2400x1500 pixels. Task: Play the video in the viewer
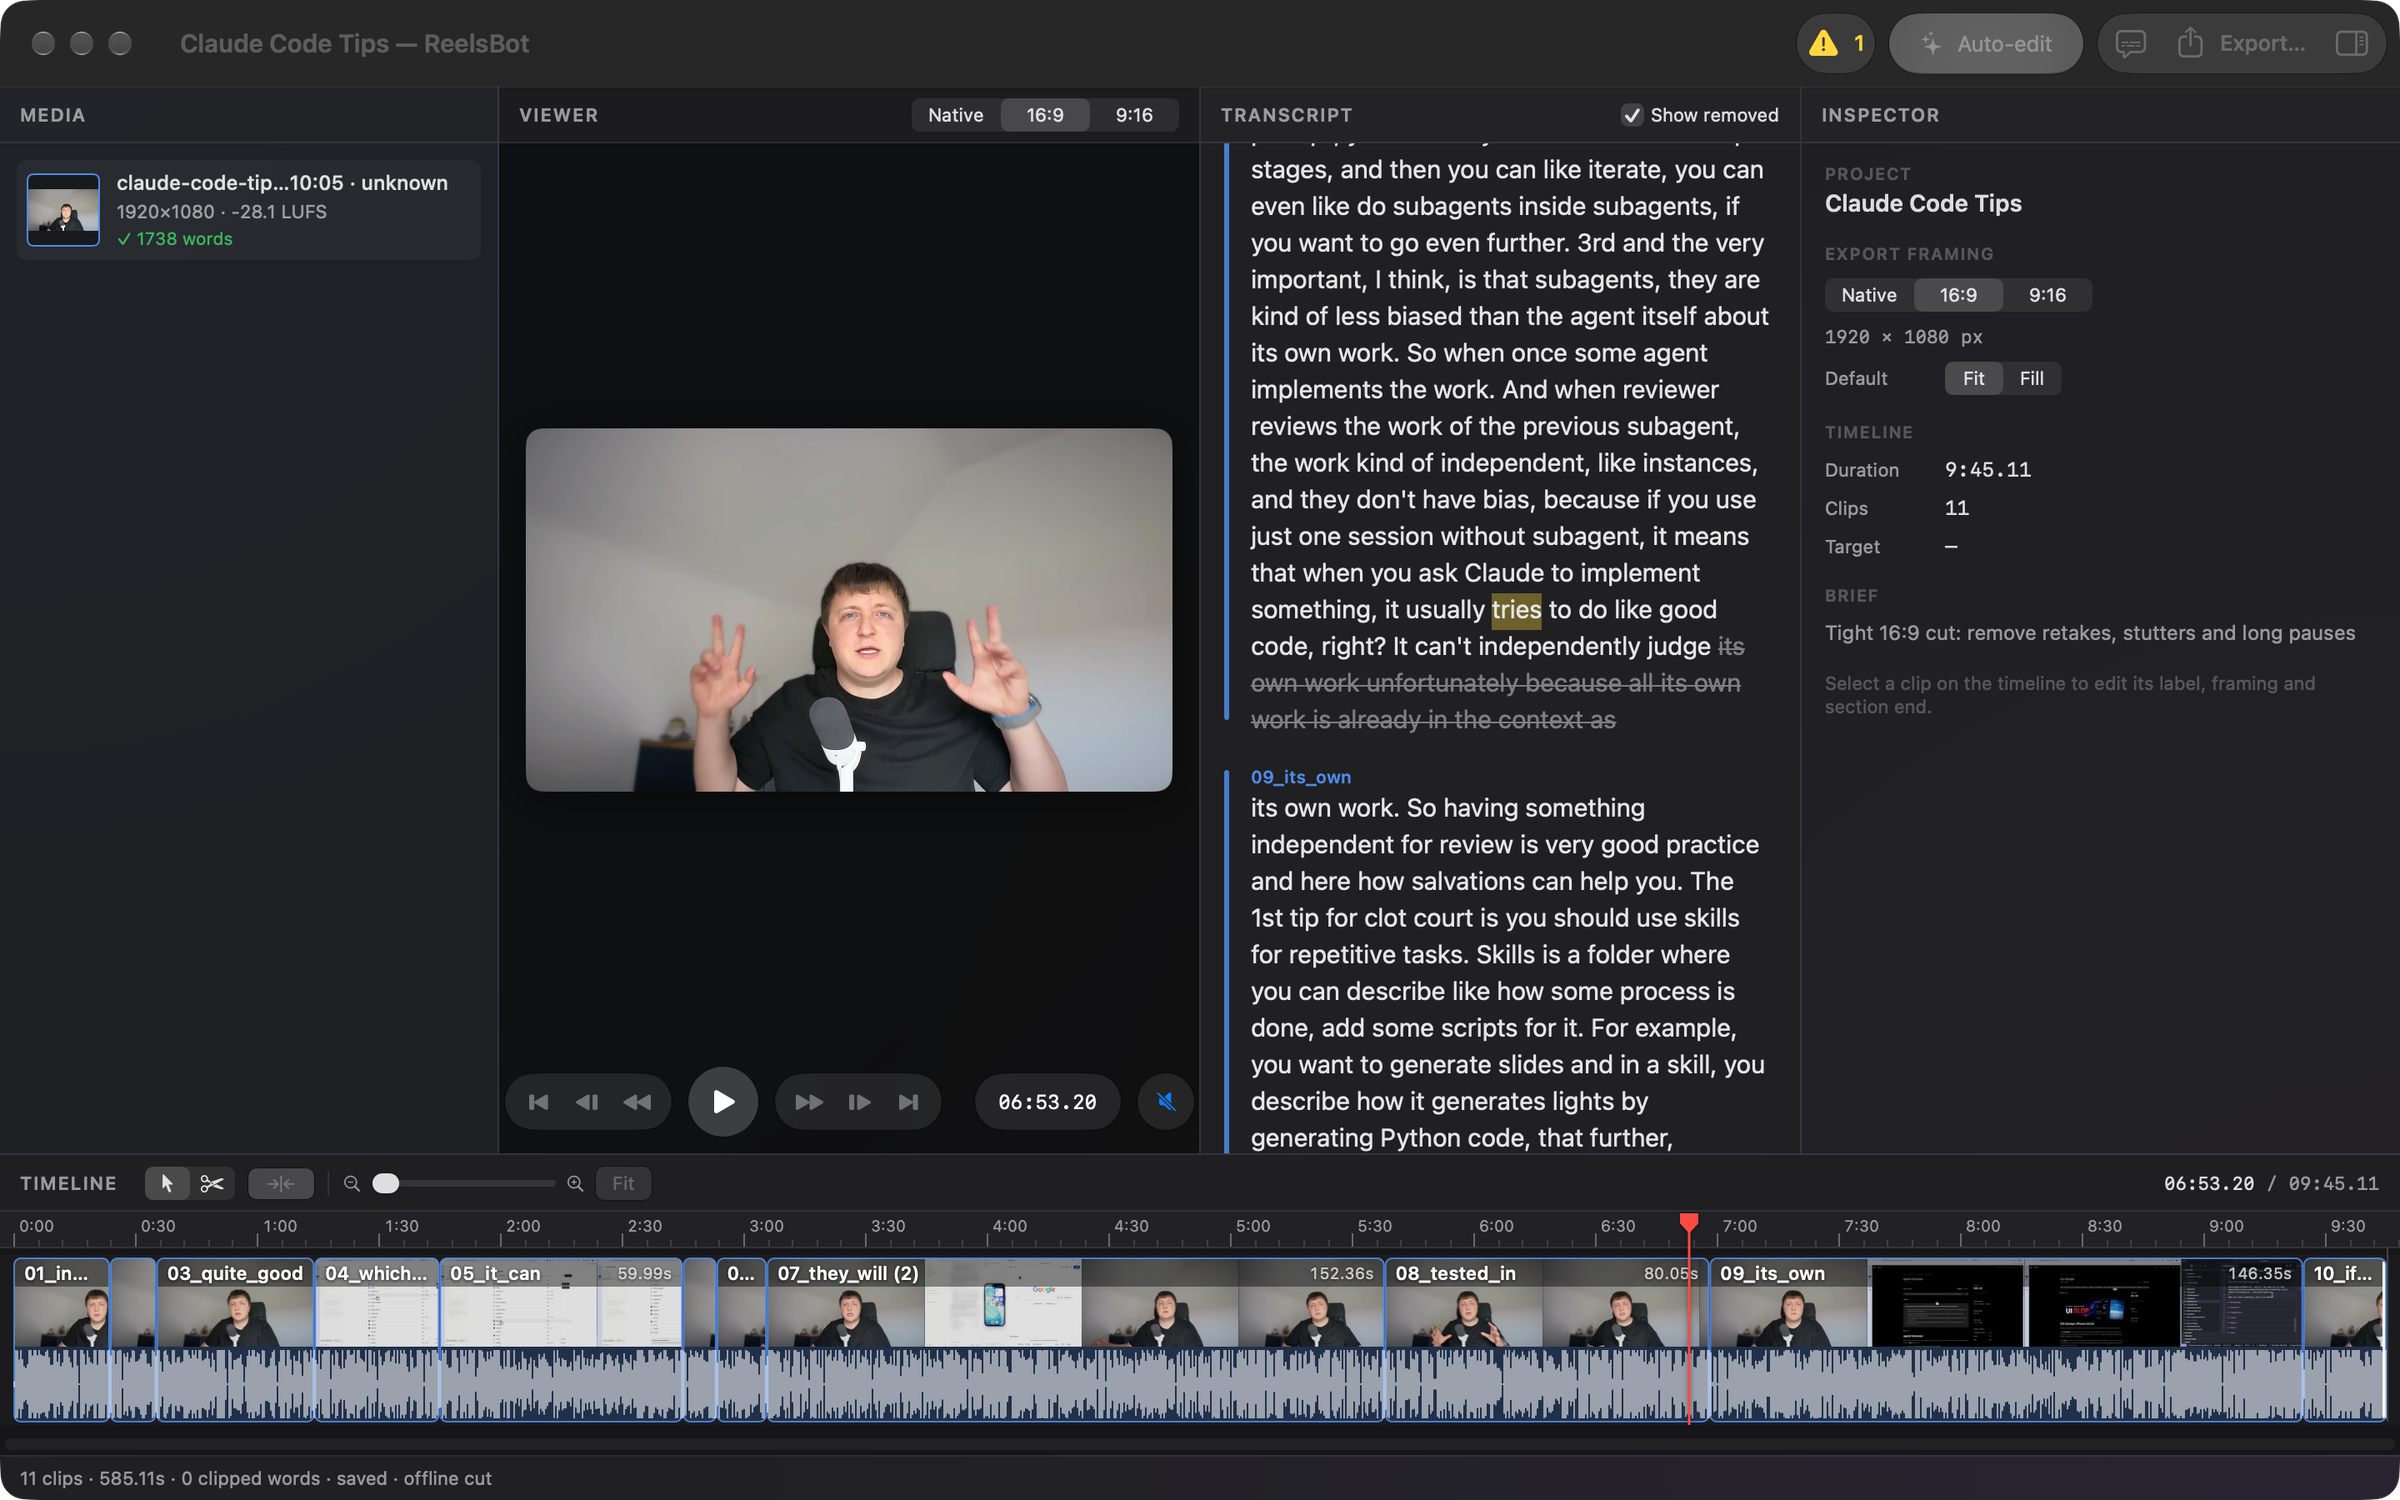[722, 1101]
